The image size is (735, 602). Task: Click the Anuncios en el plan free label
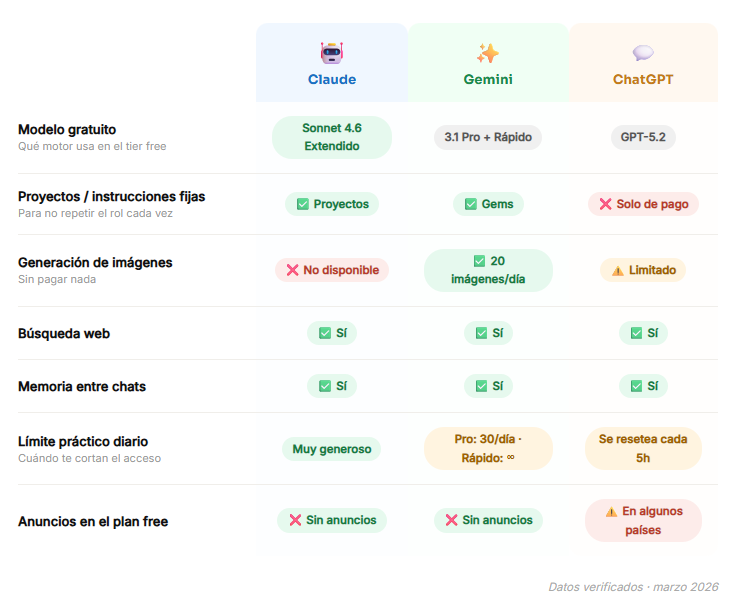pos(93,521)
